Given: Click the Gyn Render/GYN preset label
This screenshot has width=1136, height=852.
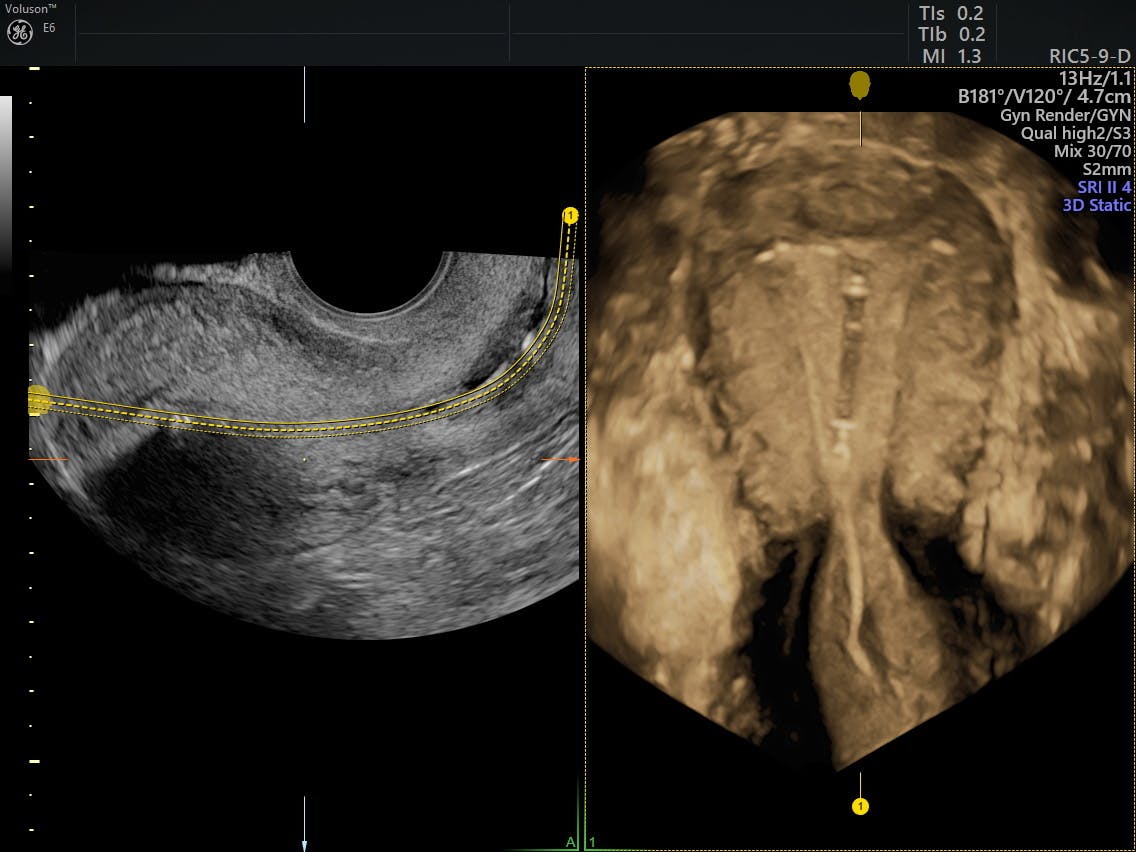Looking at the screenshot, I should coord(1066,115).
